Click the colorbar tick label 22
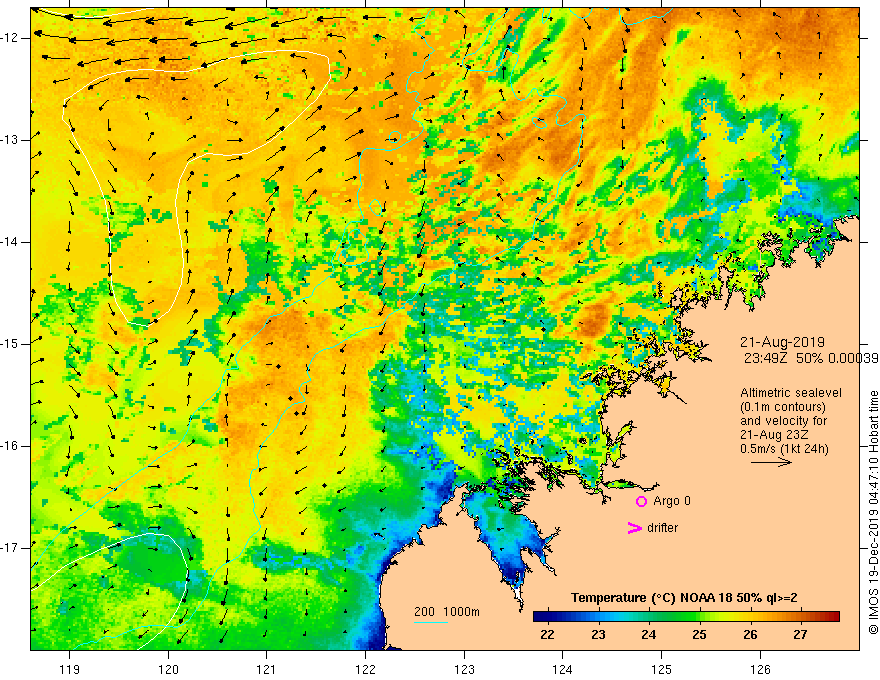 [547, 635]
